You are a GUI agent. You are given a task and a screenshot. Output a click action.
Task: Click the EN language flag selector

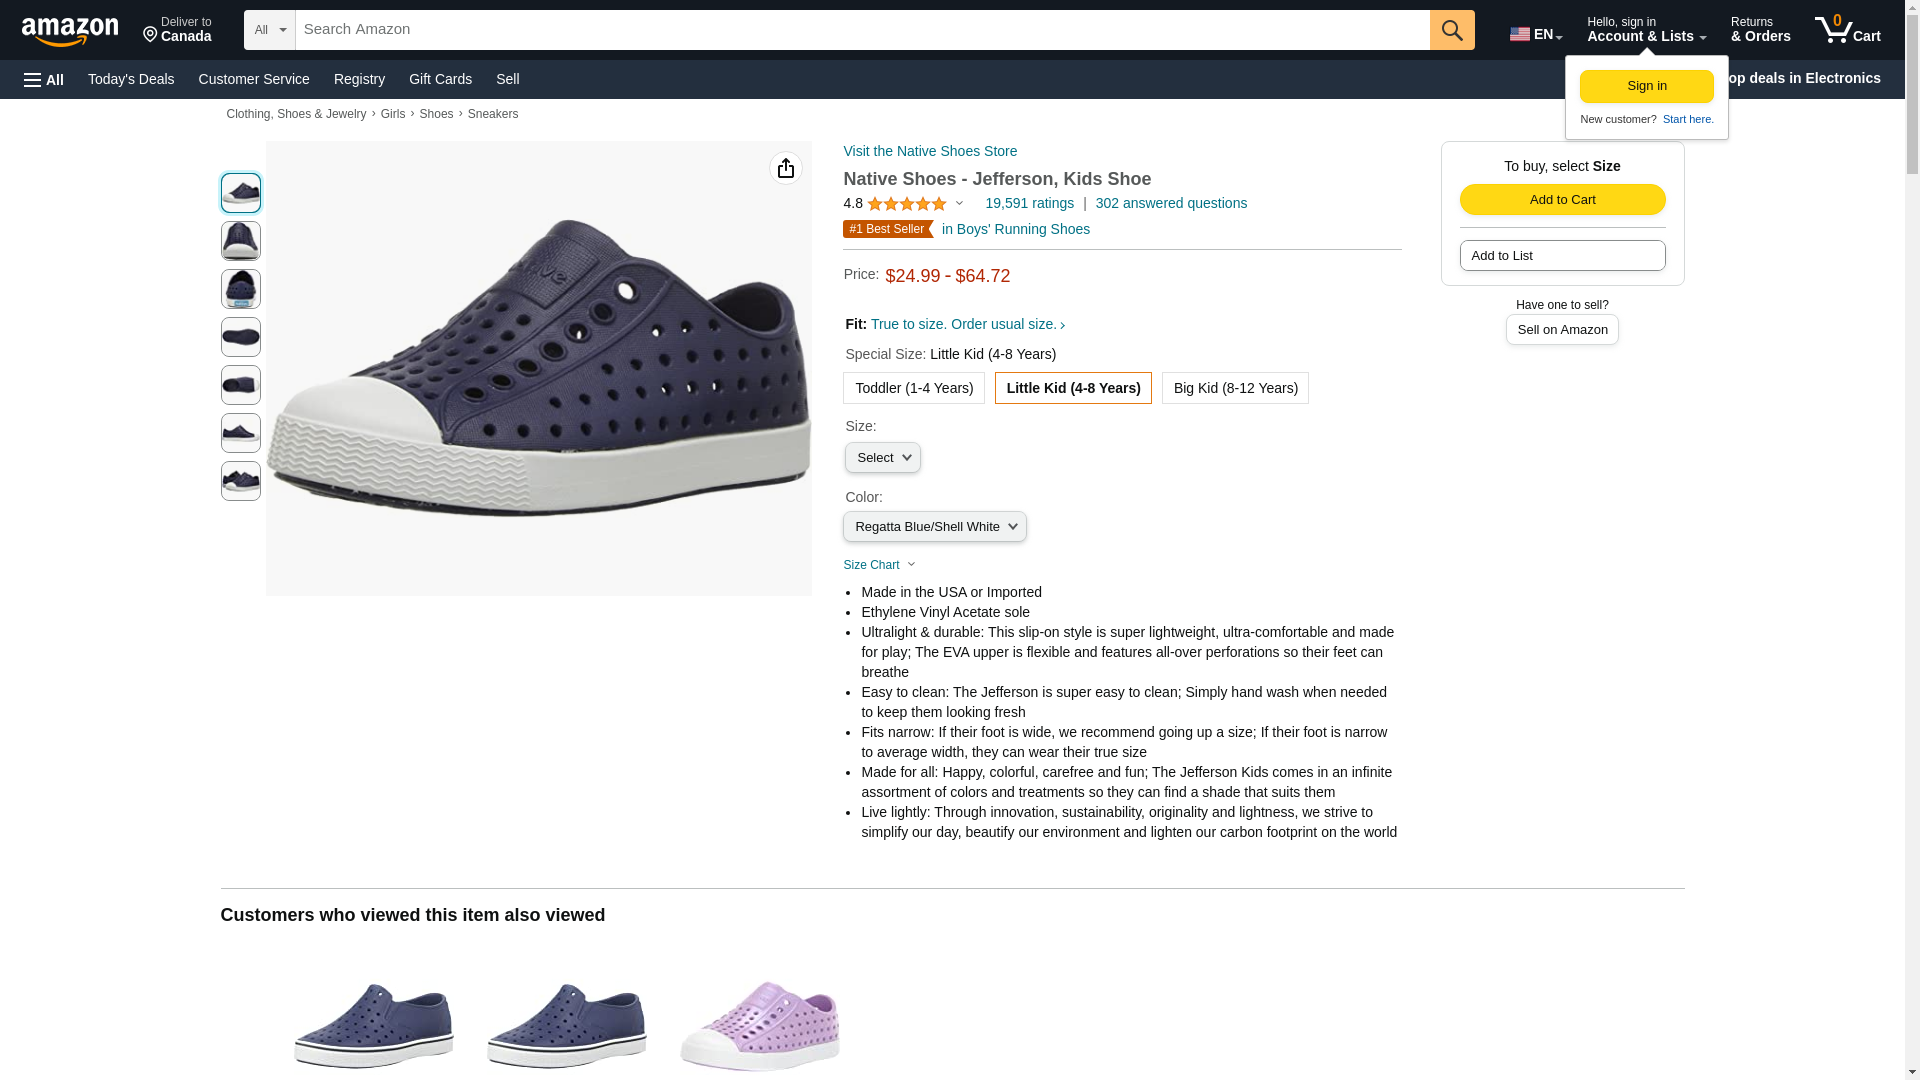(x=1535, y=34)
